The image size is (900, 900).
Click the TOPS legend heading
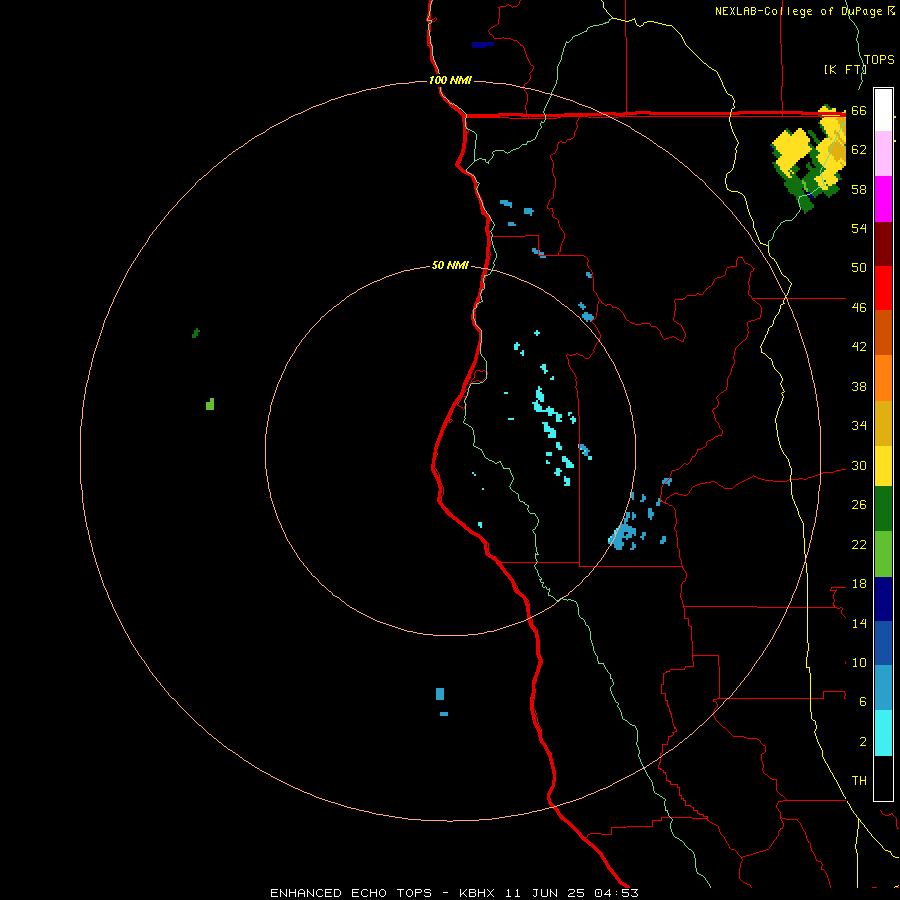click(x=879, y=59)
